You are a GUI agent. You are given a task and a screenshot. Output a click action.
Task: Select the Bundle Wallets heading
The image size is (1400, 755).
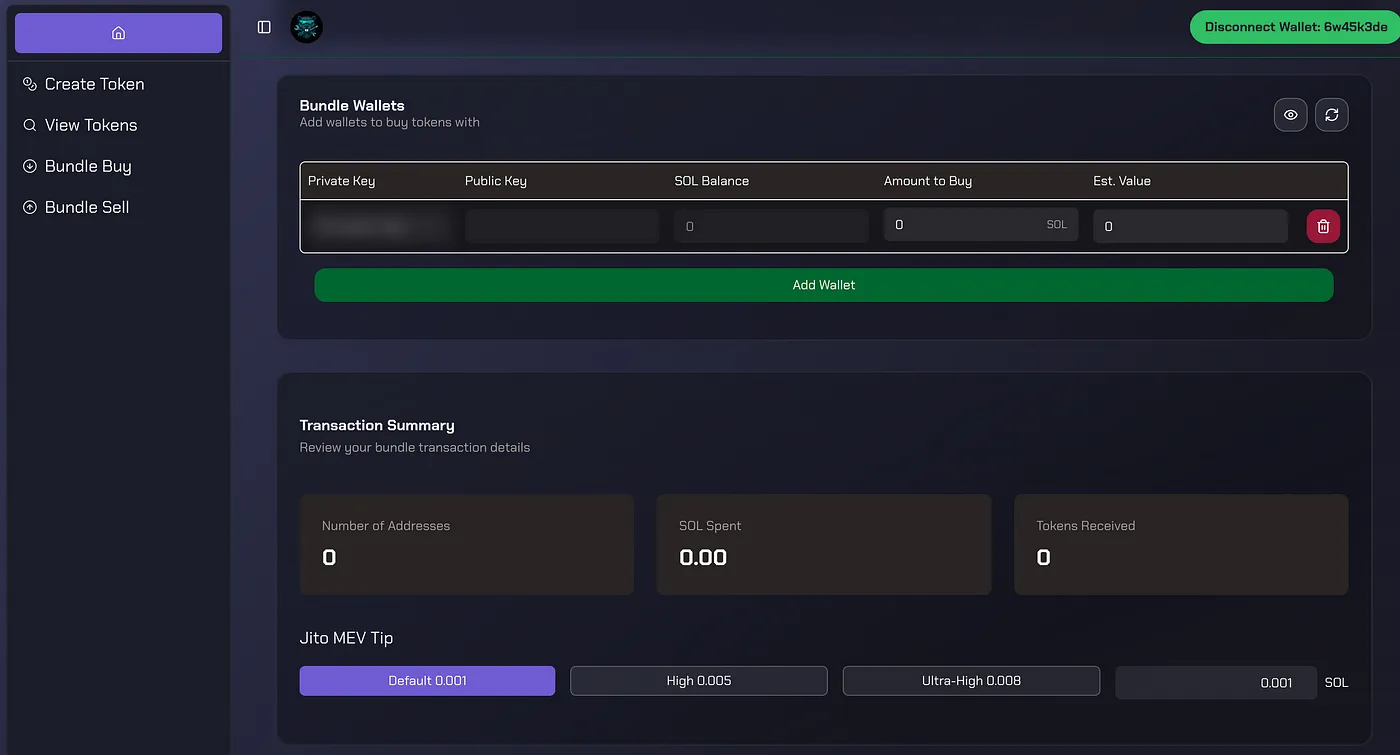coord(352,105)
